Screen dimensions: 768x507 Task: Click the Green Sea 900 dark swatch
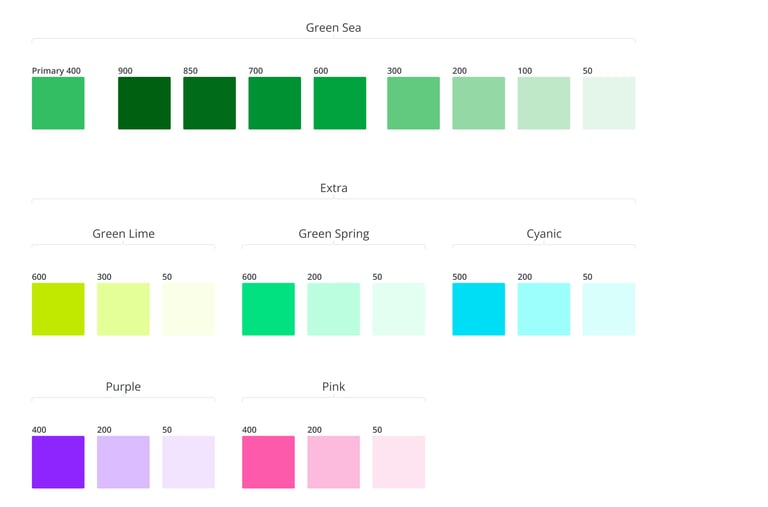[x=144, y=103]
